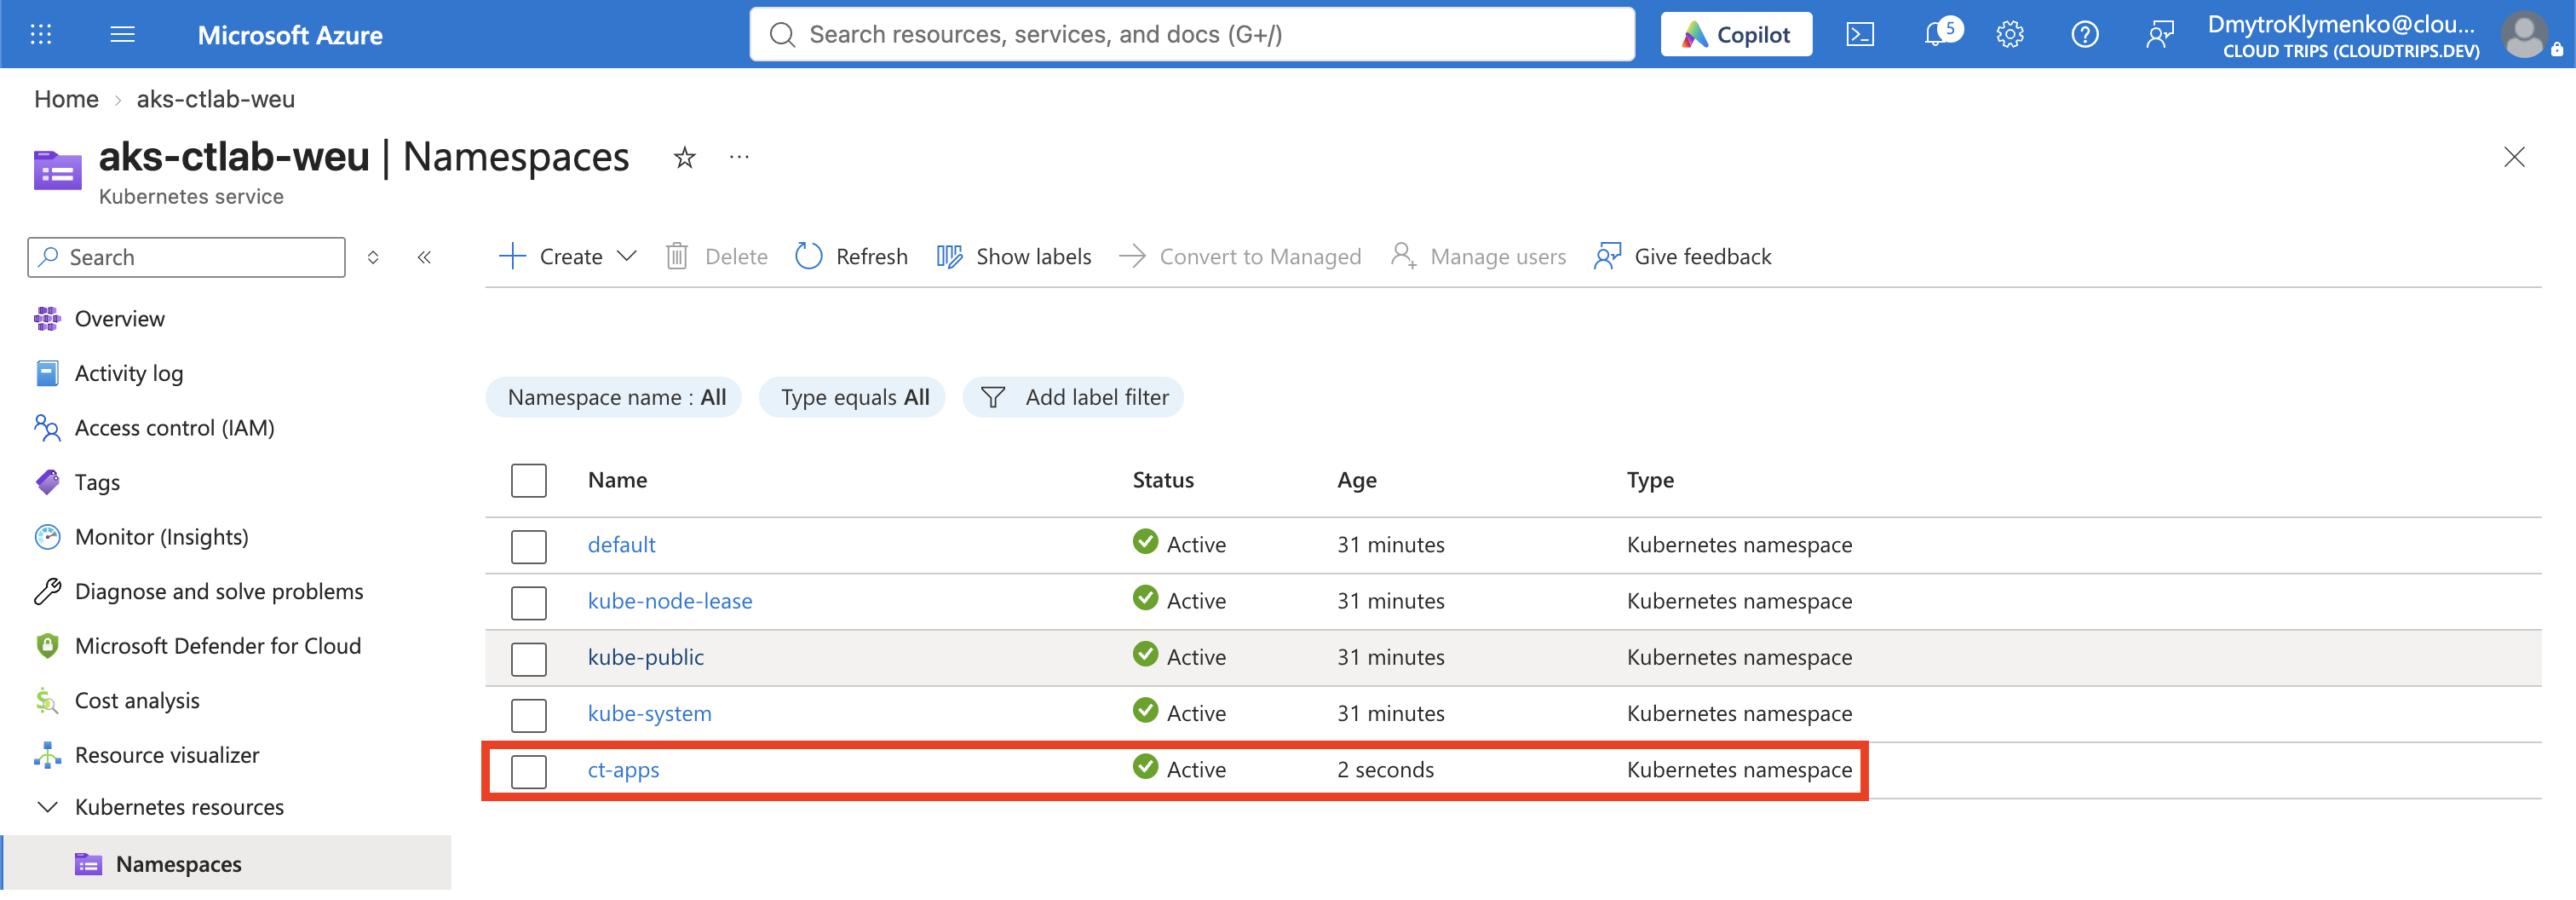
Task: Open the Namespace name filter pill
Action: tap(614, 397)
